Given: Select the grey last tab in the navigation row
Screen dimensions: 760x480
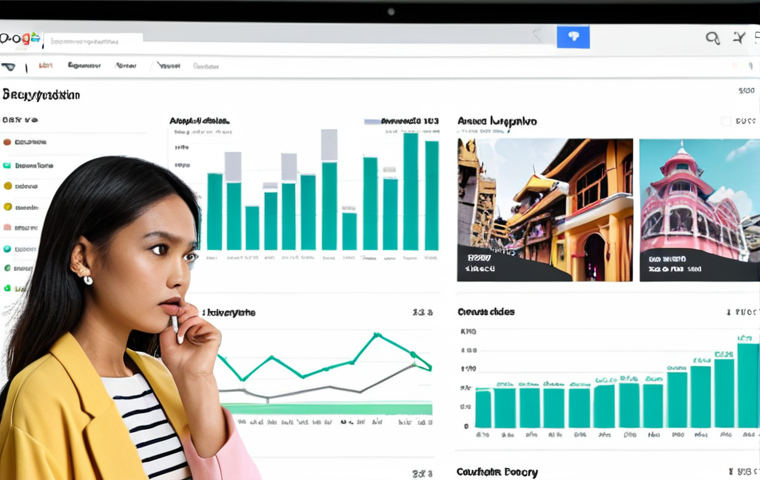Looking at the screenshot, I should 206,66.
